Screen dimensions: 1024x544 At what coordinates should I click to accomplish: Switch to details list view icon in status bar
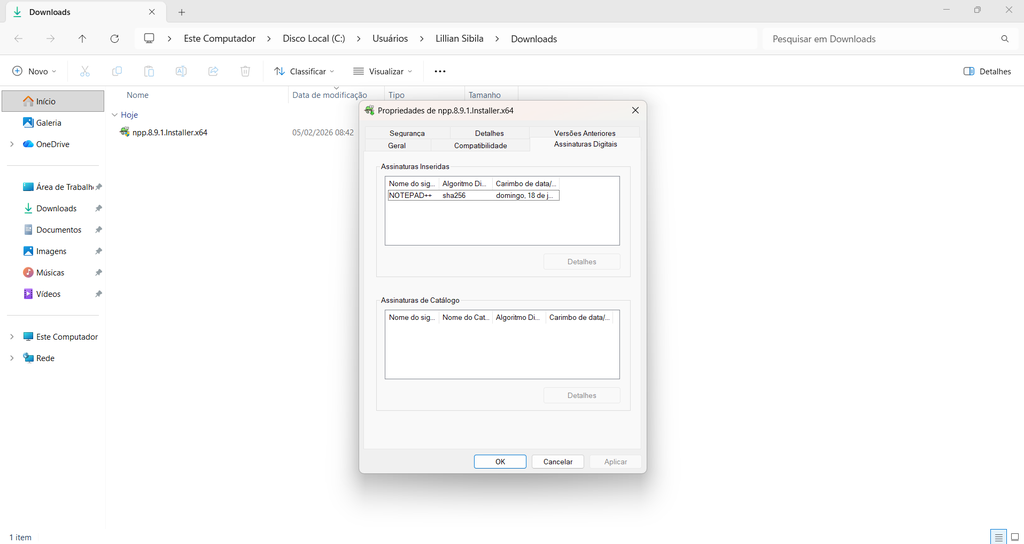999,537
